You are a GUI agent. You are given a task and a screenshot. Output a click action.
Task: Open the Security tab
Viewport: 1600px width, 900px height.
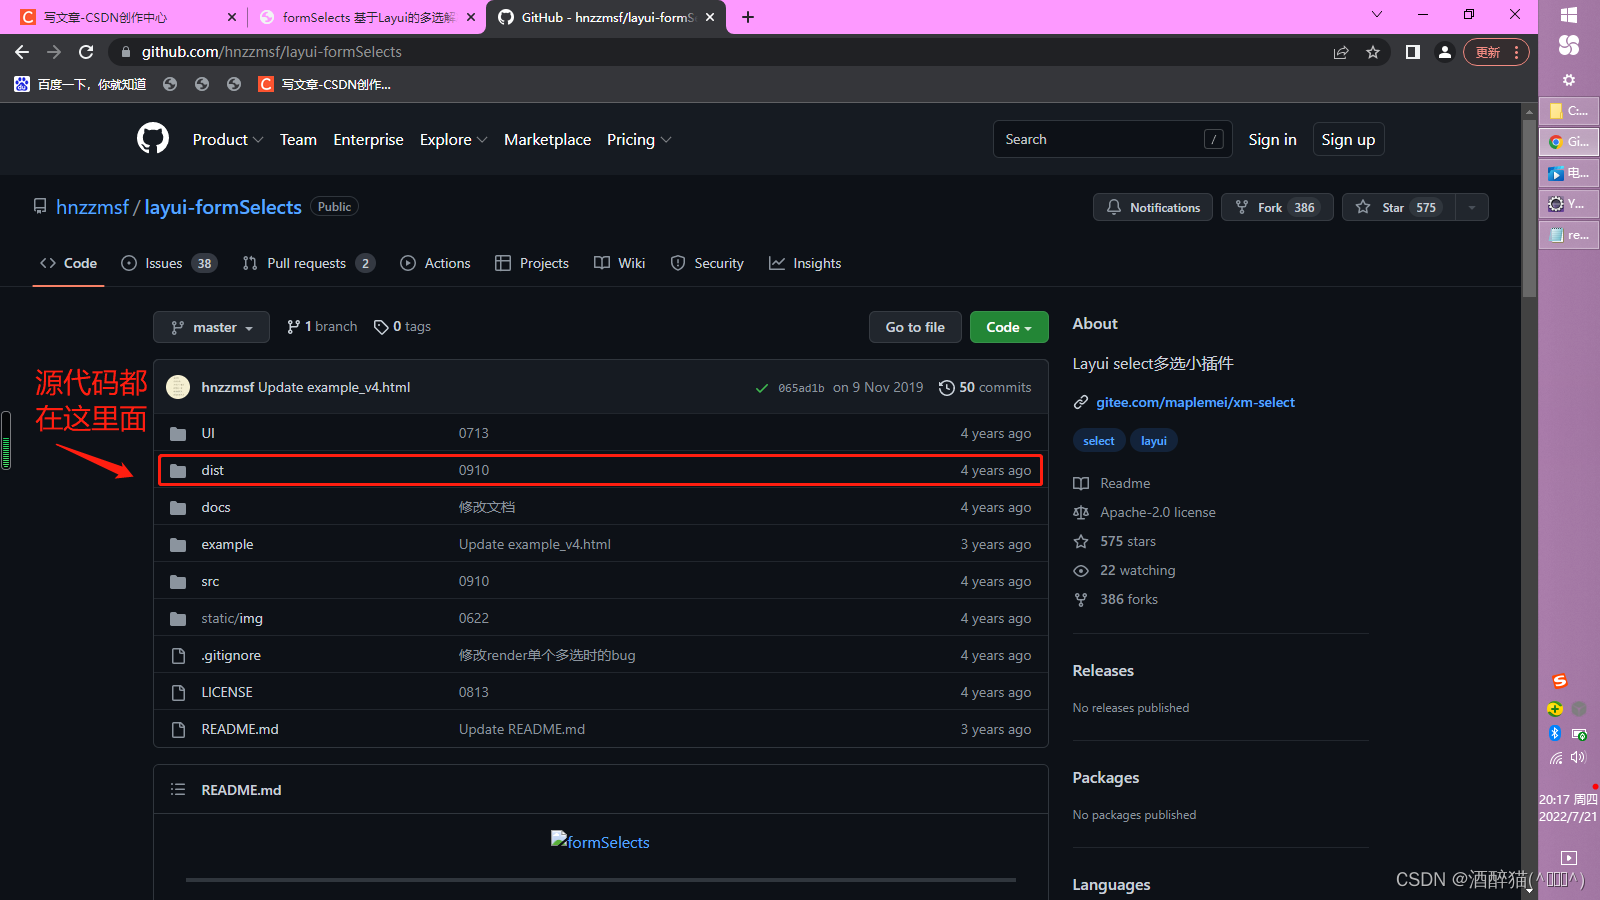coord(707,263)
